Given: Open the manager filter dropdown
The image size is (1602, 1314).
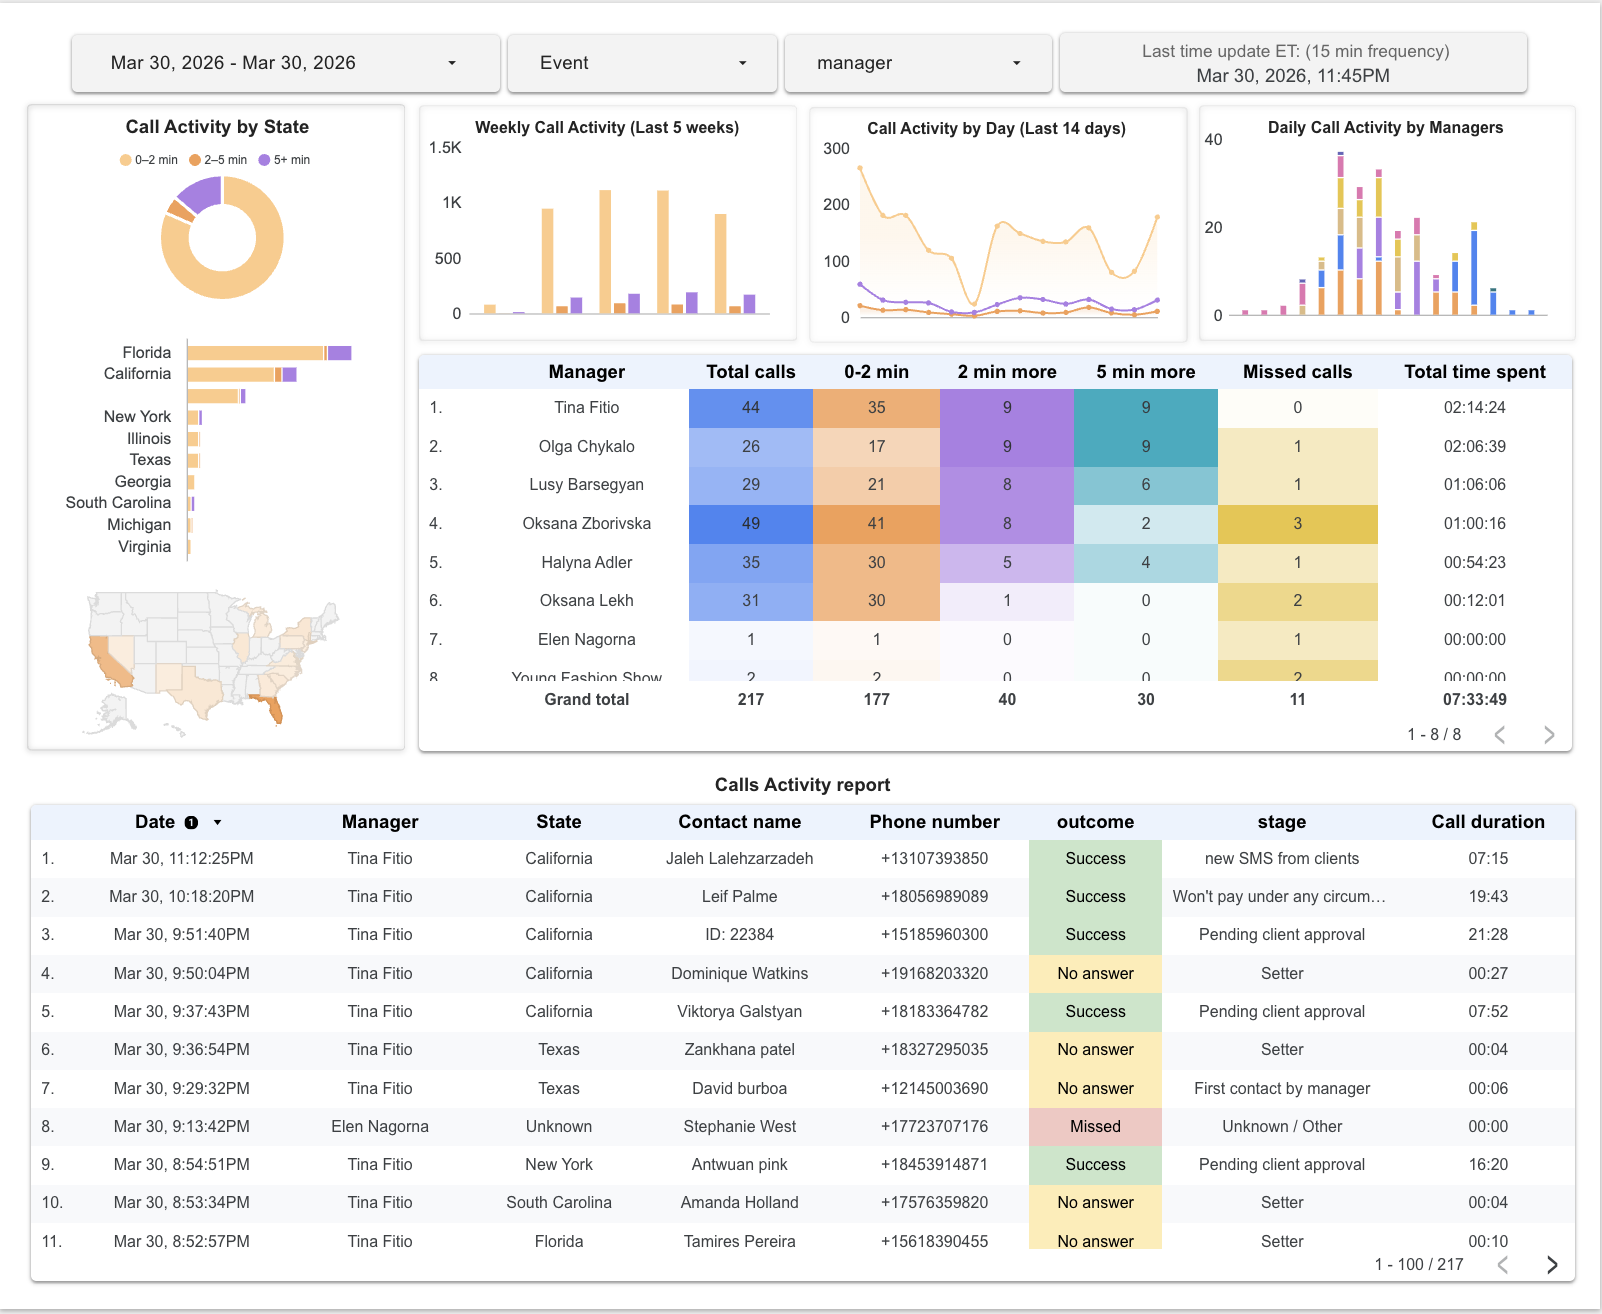Looking at the screenshot, I should pyautogui.click(x=916, y=62).
